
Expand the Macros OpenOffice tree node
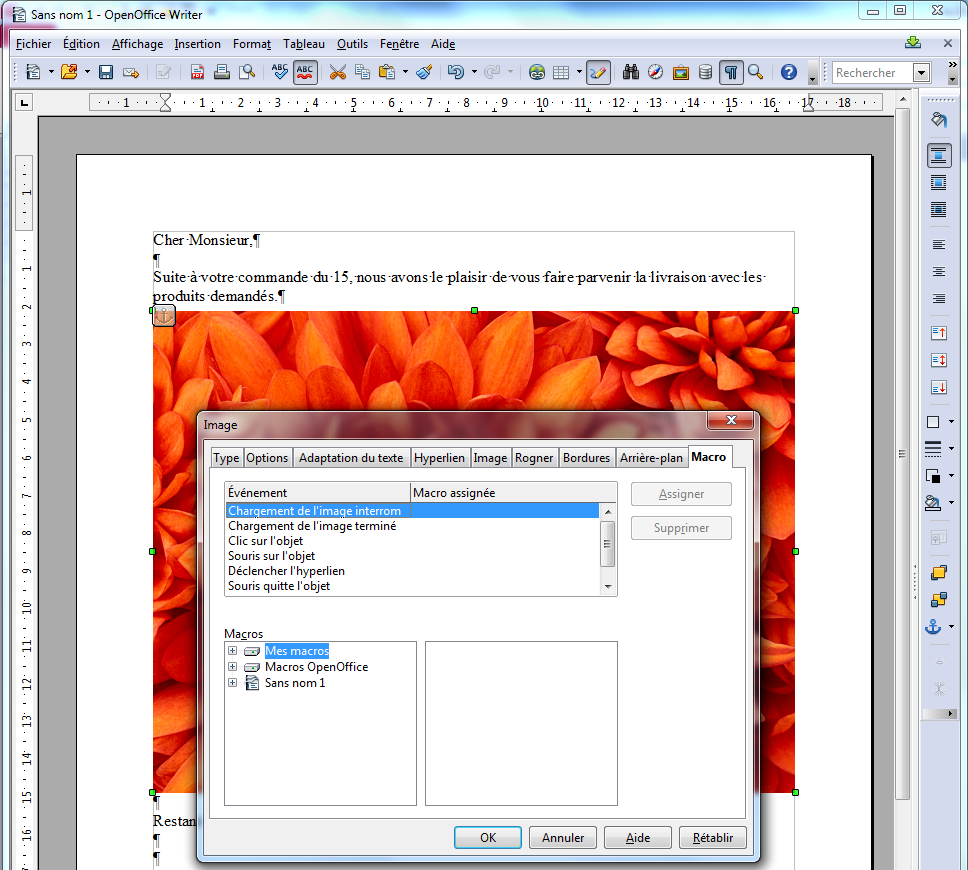(233, 666)
